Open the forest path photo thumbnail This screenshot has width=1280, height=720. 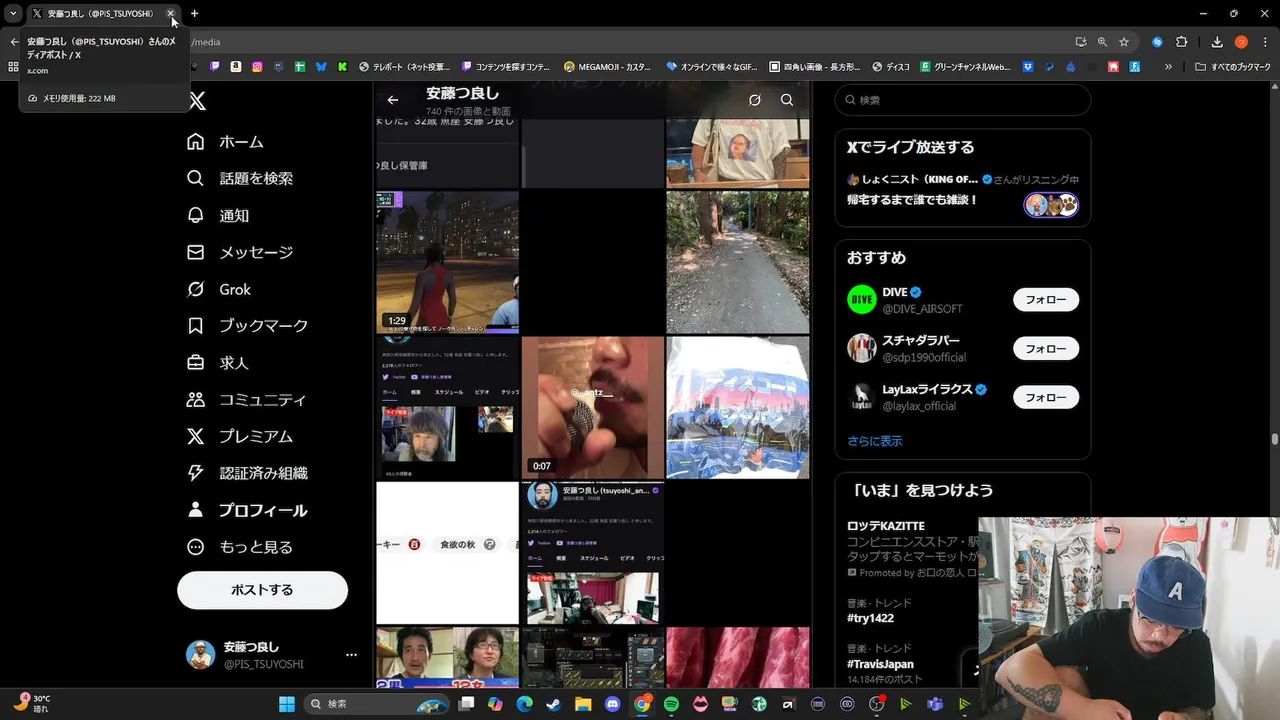[x=738, y=262]
